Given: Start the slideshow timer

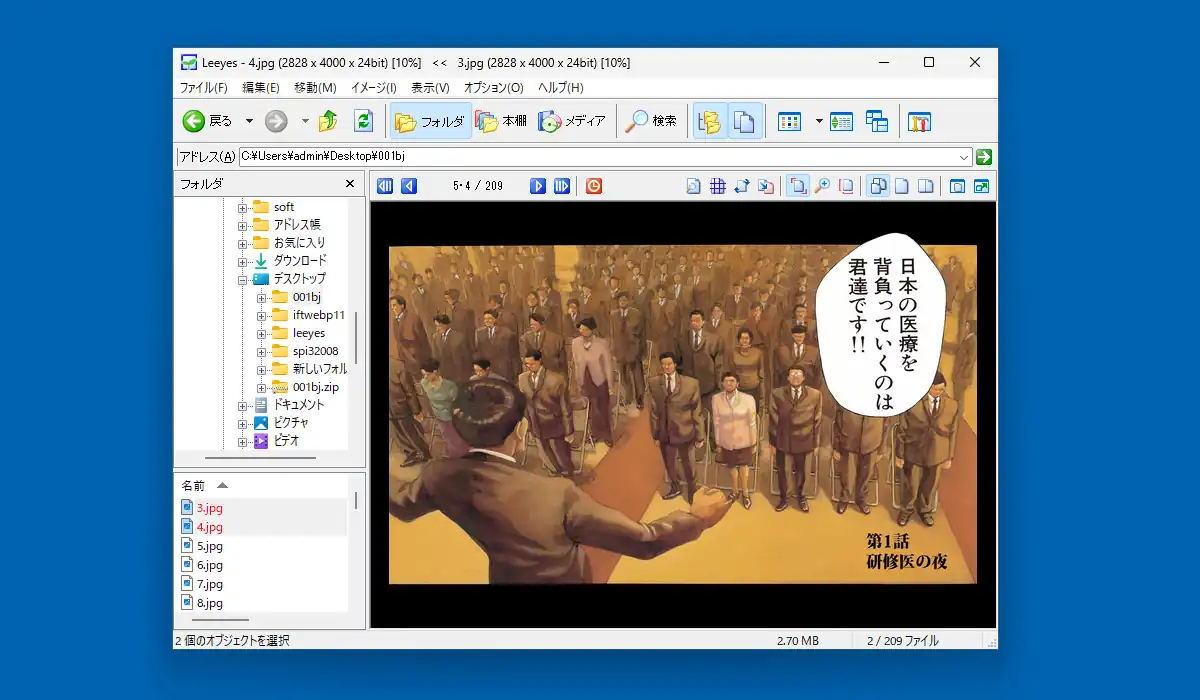Looking at the screenshot, I should tap(593, 185).
